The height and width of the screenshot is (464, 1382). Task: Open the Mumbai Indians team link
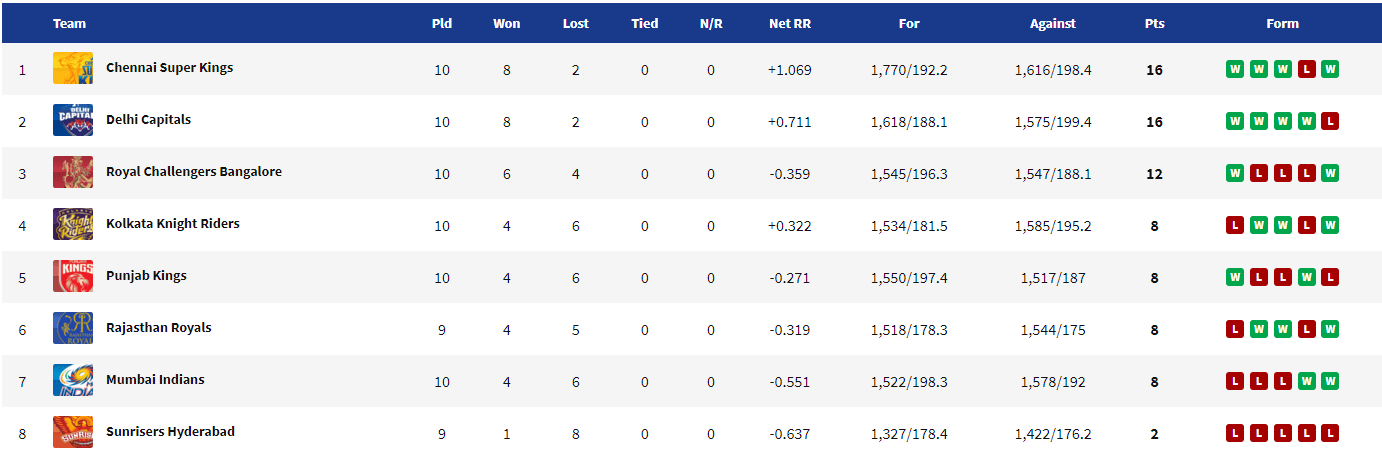tap(155, 380)
